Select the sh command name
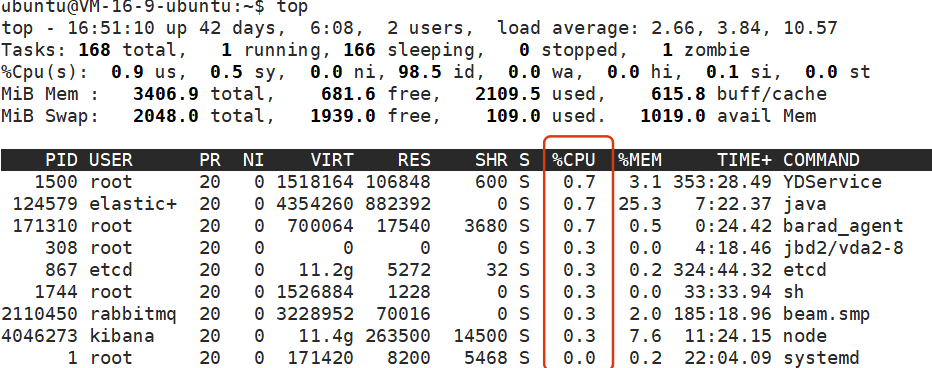932x368 pixels. 794,292
